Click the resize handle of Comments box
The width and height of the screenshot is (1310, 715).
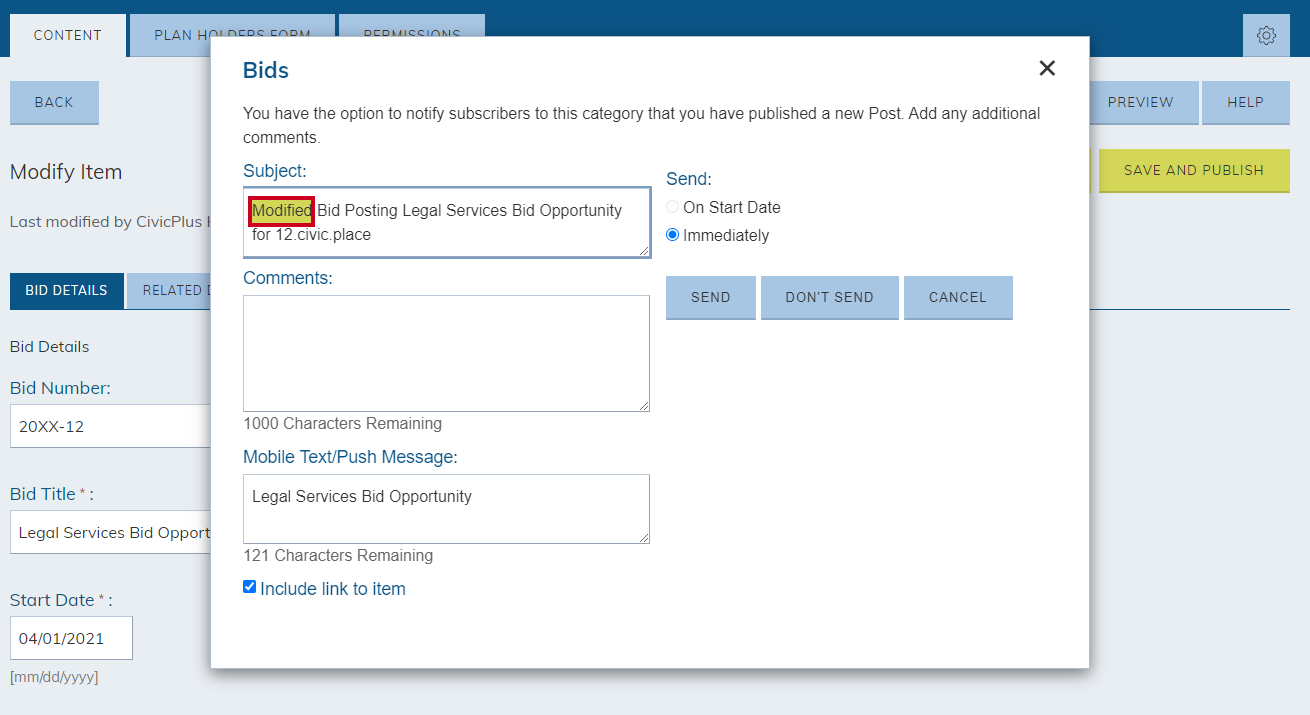tap(643, 405)
